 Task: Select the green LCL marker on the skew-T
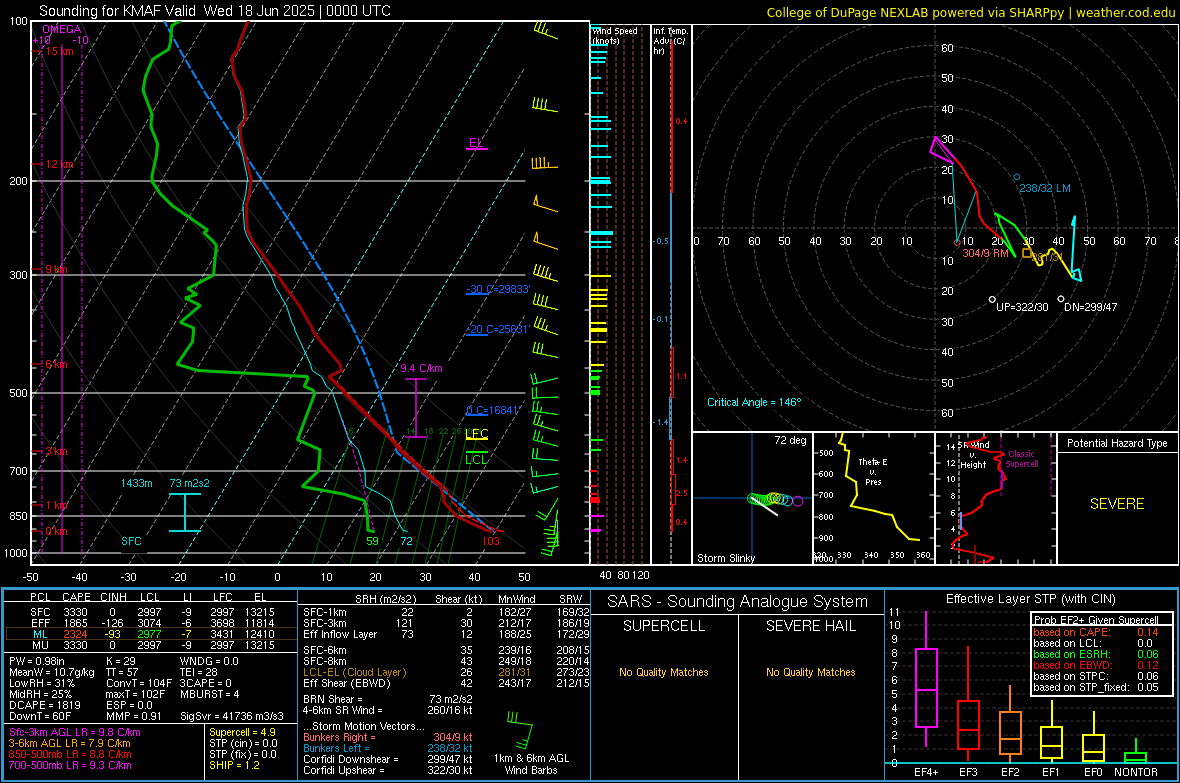click(x=476, y=459)
